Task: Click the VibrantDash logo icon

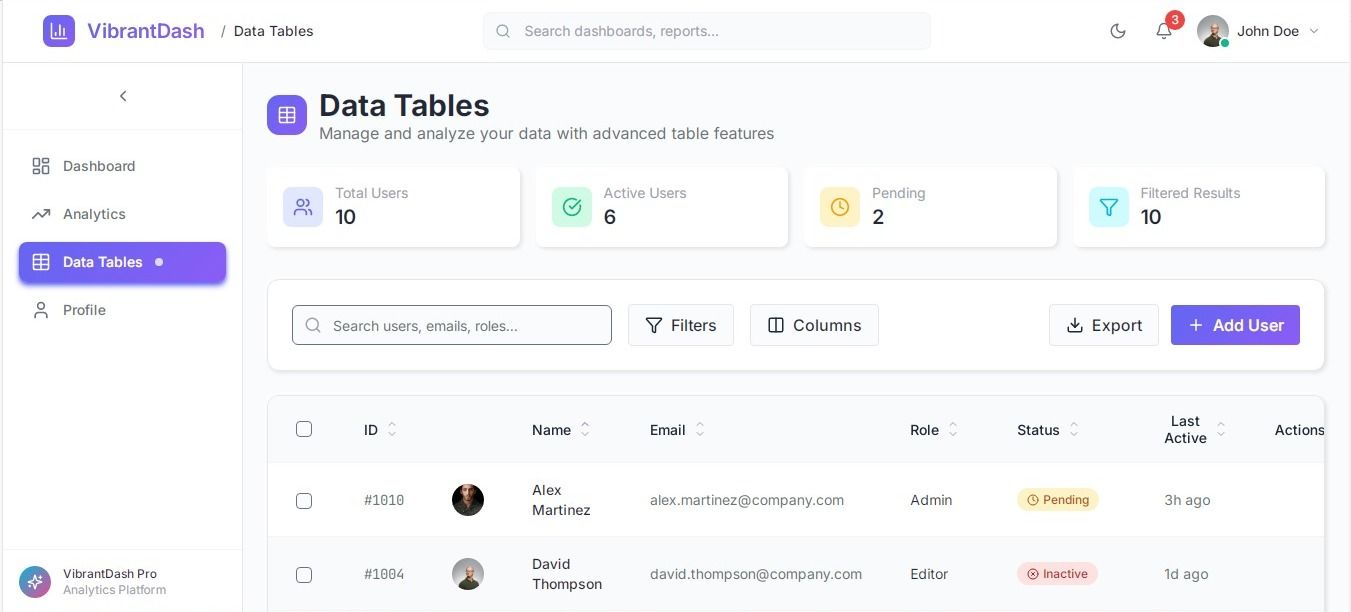Action: click(x=59, y=31)
